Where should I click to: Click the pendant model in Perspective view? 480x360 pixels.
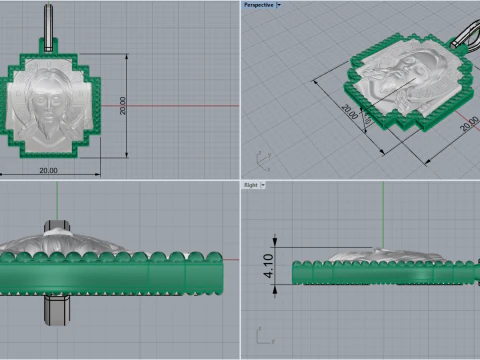point(408,83)
